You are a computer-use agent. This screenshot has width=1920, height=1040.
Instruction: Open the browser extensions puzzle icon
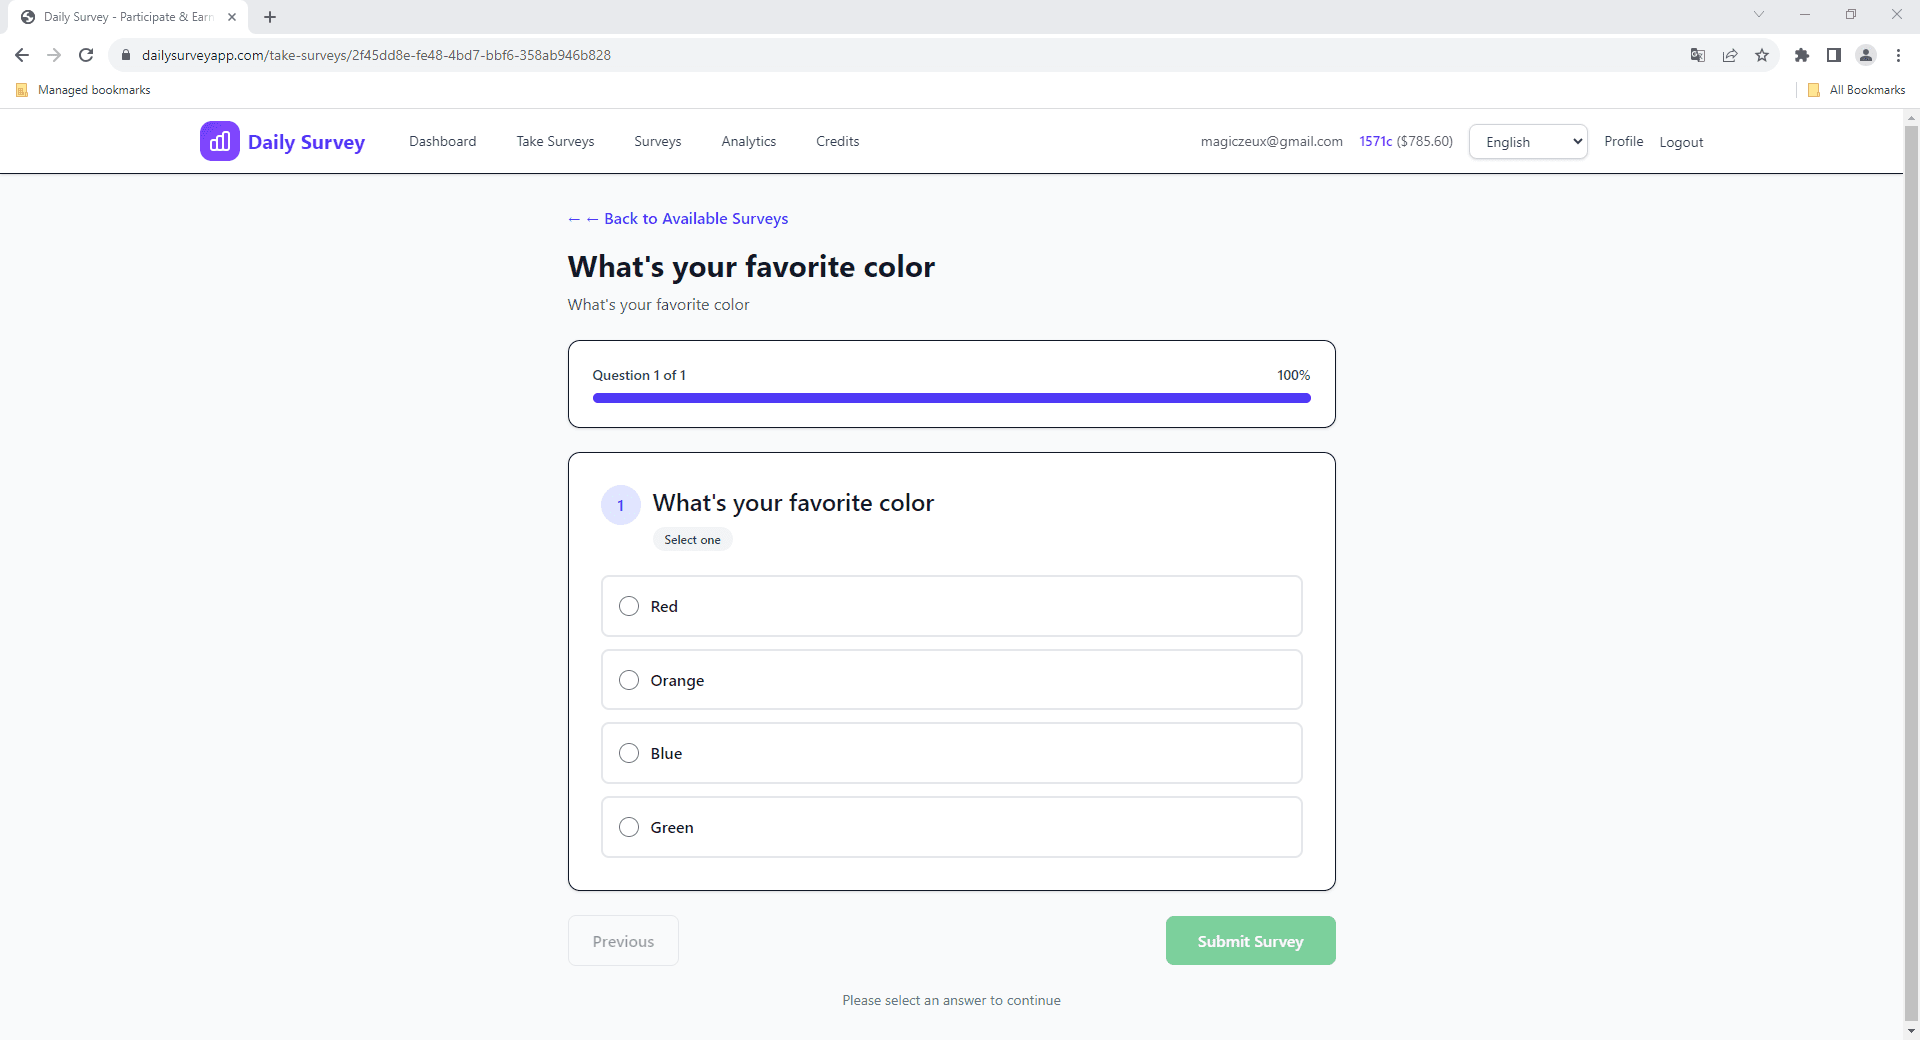pyautogui.click(x=1803, y=55)
